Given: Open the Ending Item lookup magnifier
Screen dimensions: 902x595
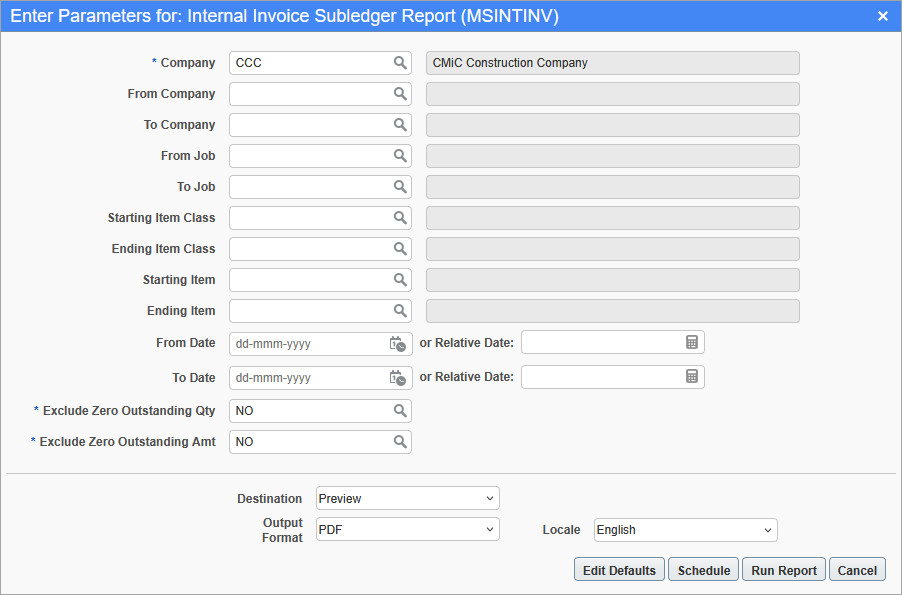Looking at the screenshot, I should point(401,310).
